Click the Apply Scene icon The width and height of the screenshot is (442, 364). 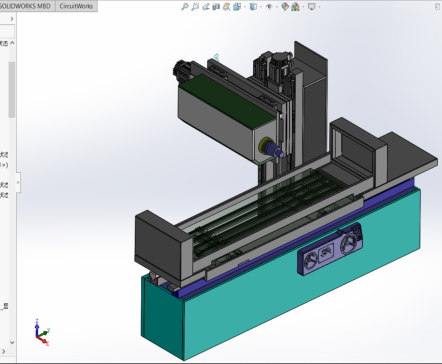pyautogui.click(x=295, y=6)
